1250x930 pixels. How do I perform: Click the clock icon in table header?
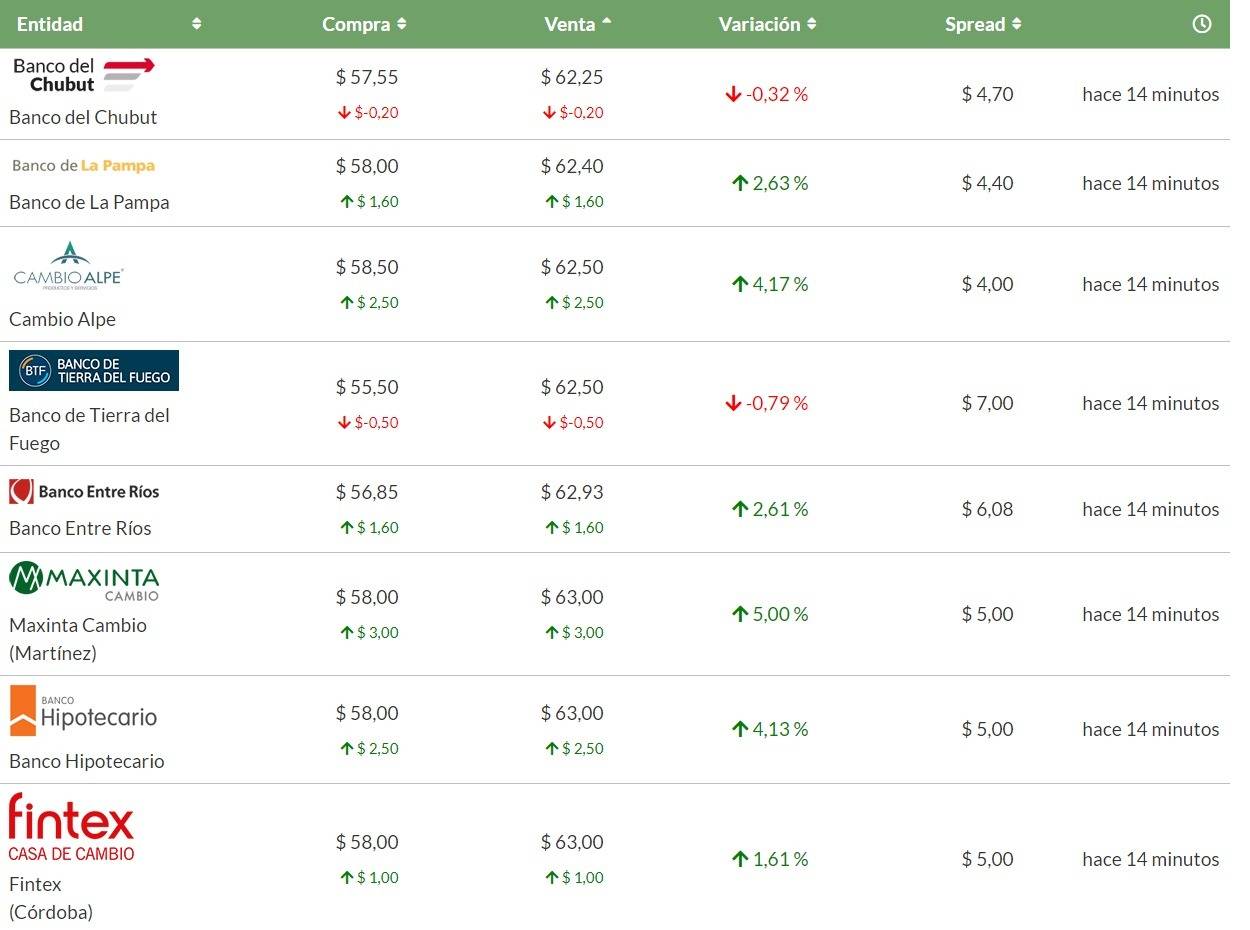coord(1202,24)
